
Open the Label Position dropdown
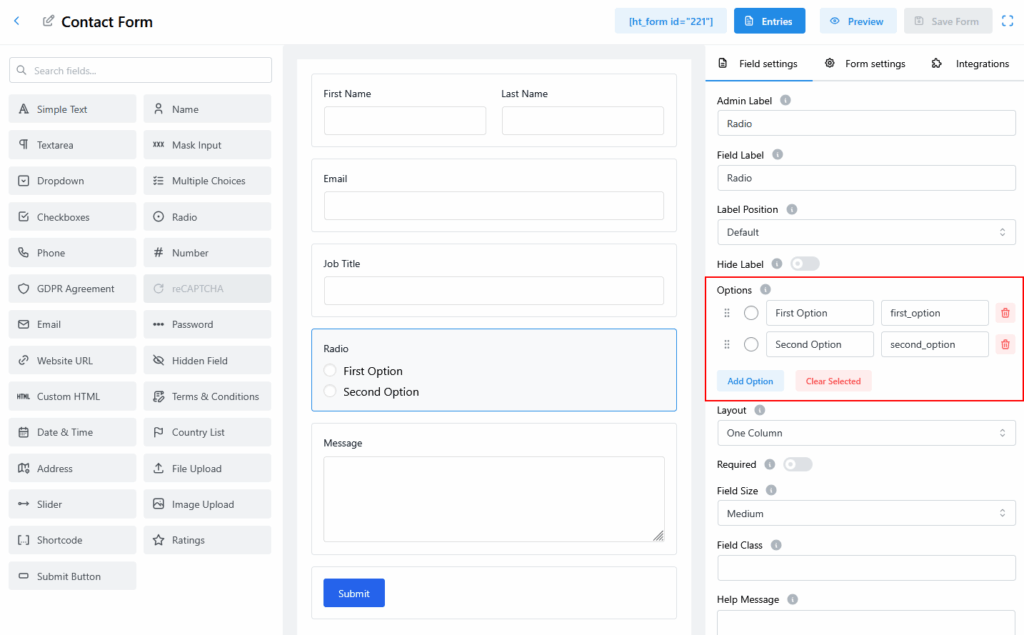pos(866,232)
